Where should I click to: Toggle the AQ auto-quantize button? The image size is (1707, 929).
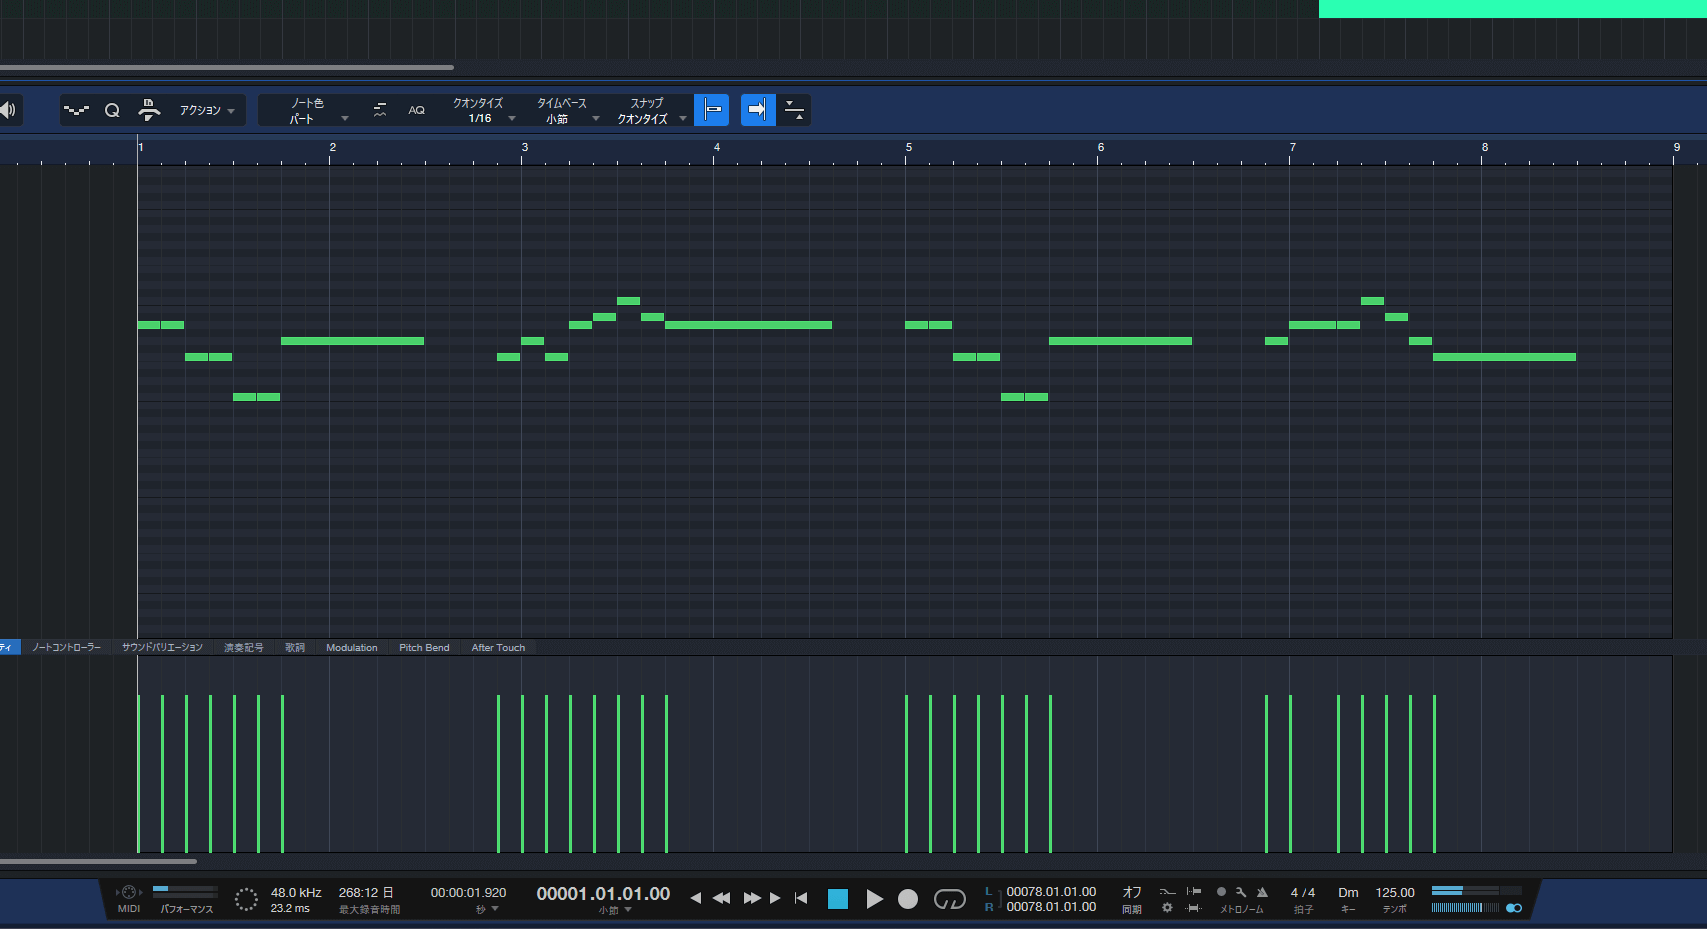(417, 110)
